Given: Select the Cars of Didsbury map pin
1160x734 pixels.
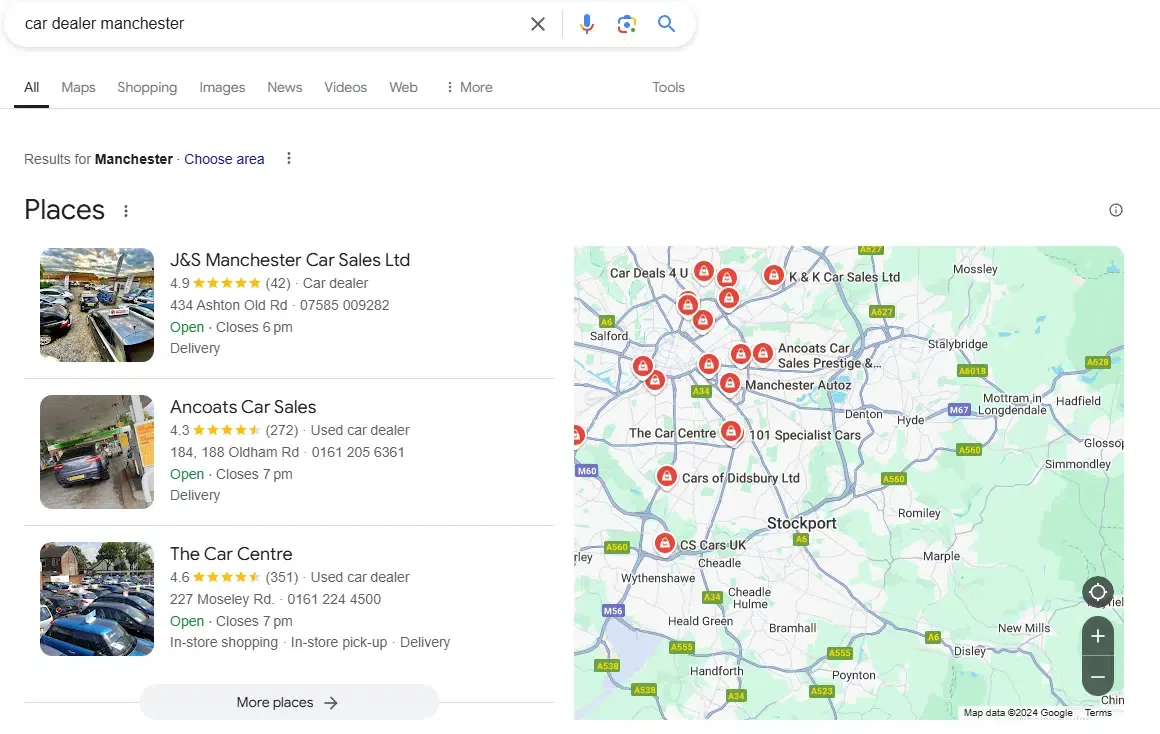Looking at the screenshot, I should click(667, 476).
